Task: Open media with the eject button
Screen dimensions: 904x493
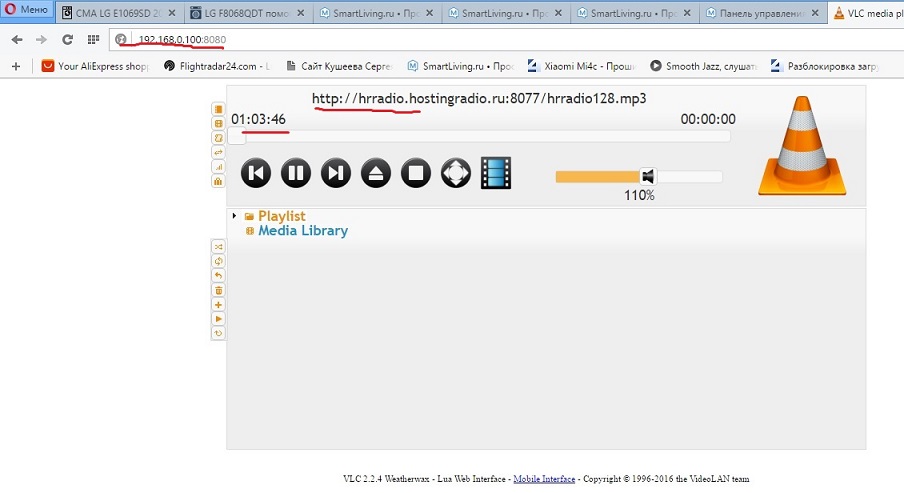Action: tap(376, 173)
